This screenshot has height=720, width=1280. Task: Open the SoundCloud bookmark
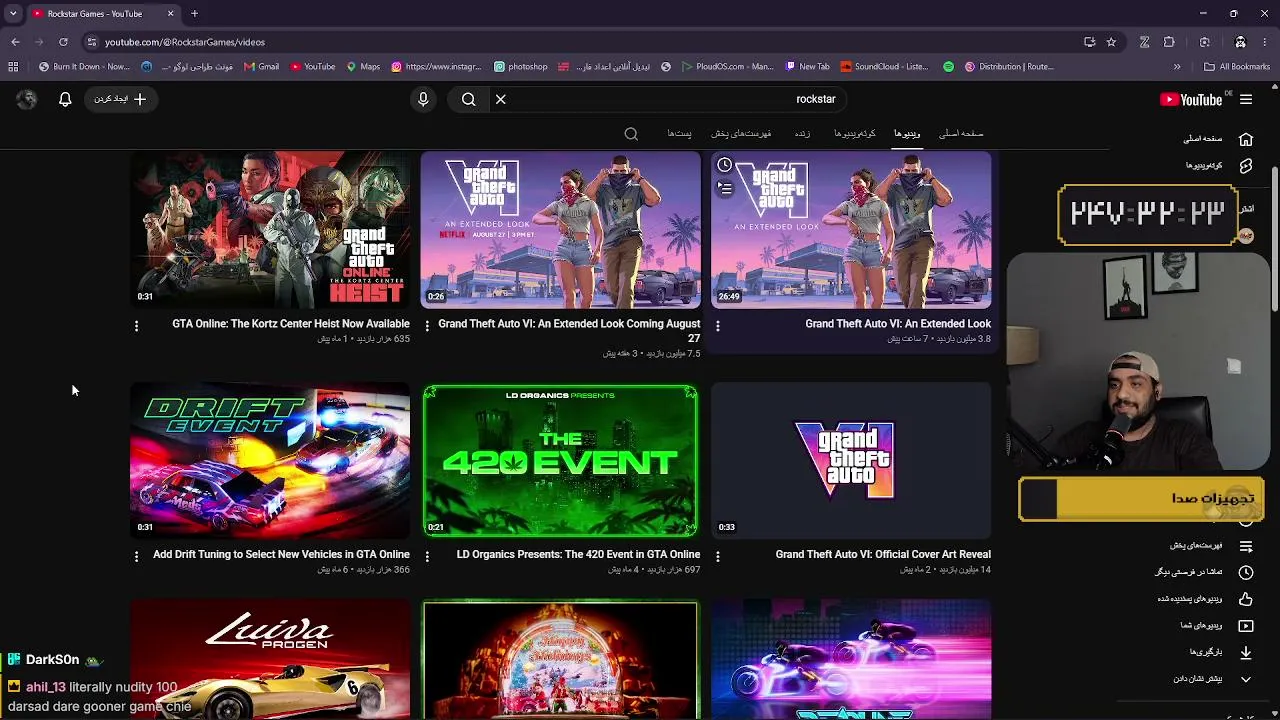click(x=884, y=67)
